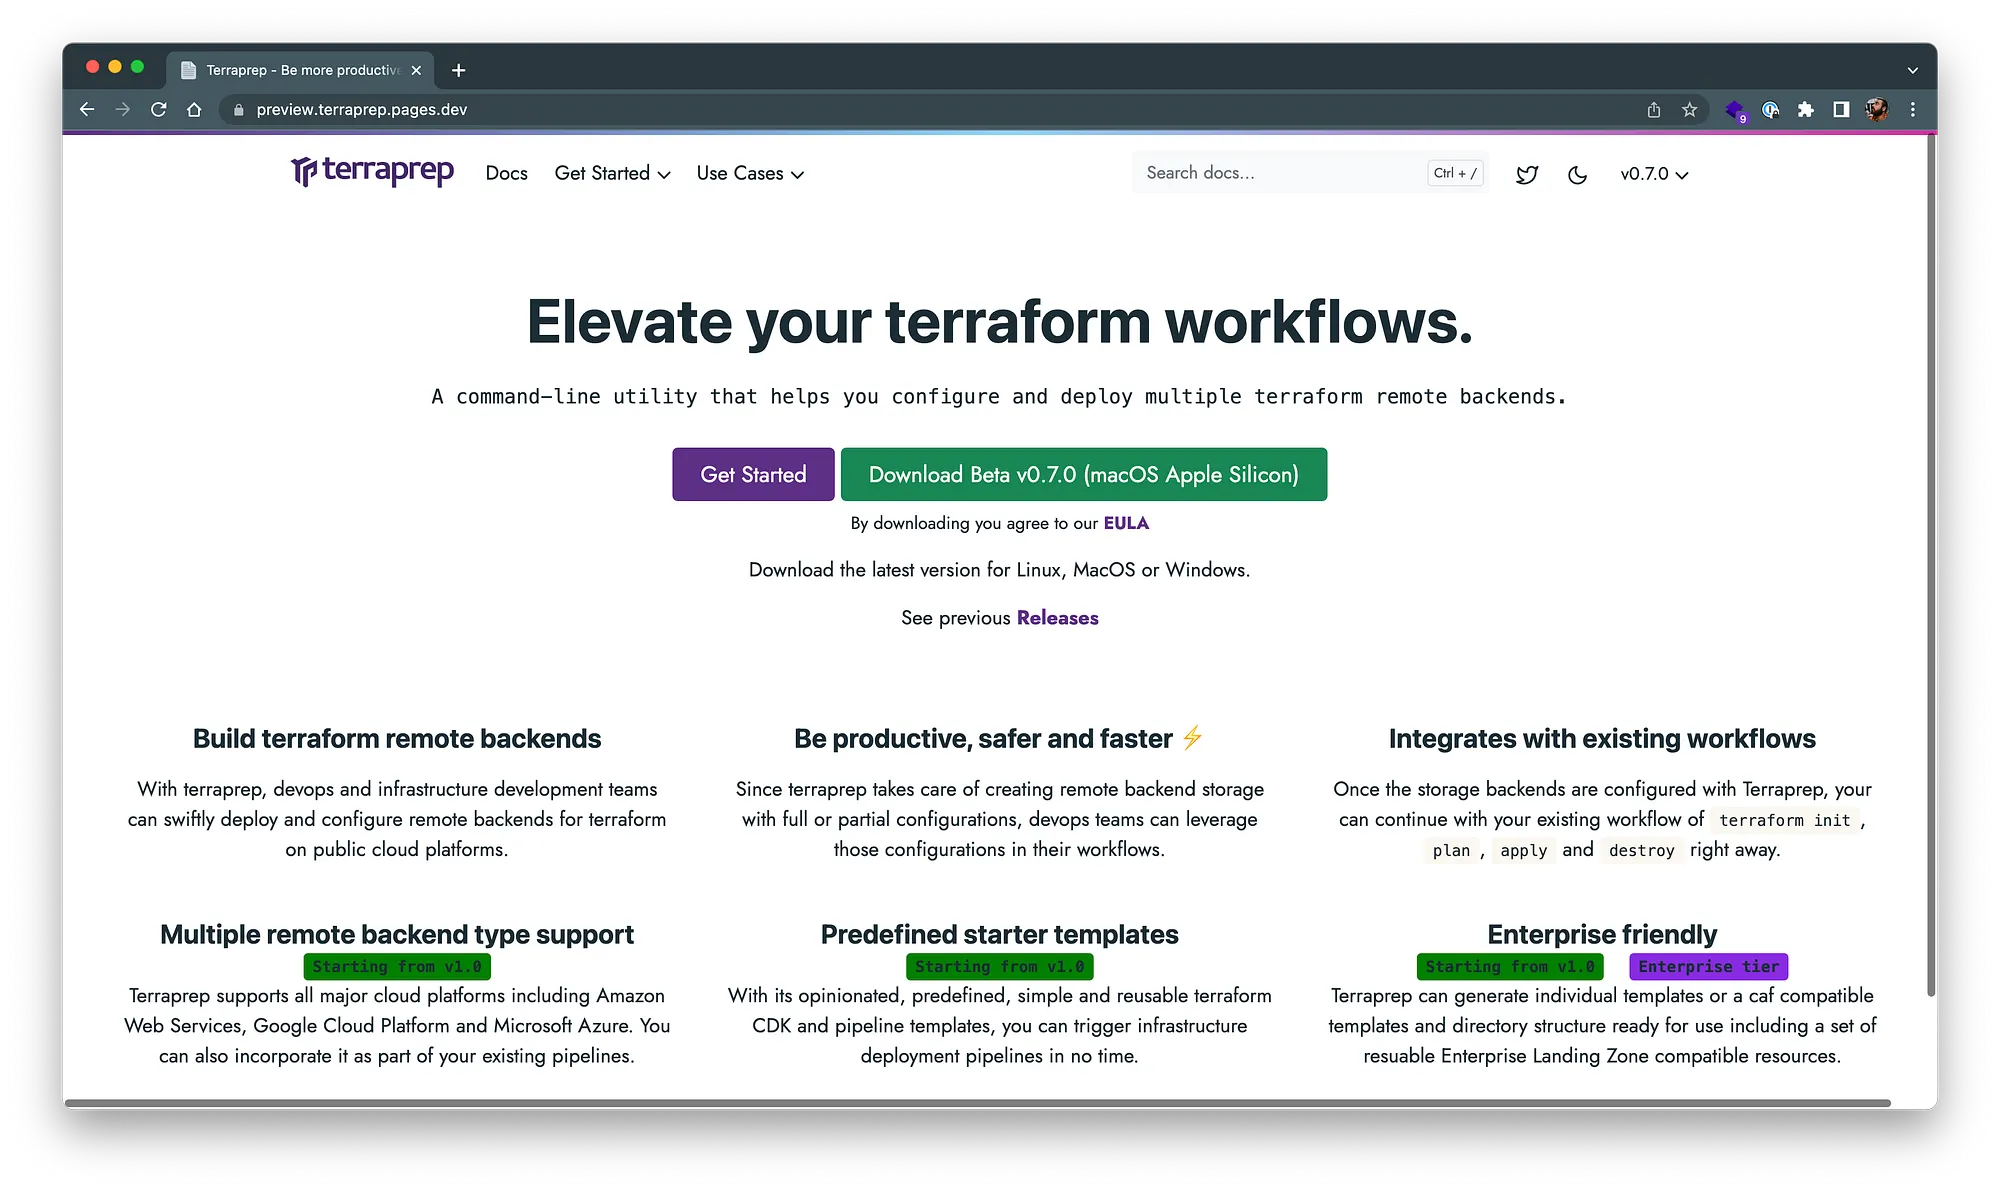This screenshot has height=1192, width=2000.
Task: Open the EULA link
Action: coord(1126,523)
